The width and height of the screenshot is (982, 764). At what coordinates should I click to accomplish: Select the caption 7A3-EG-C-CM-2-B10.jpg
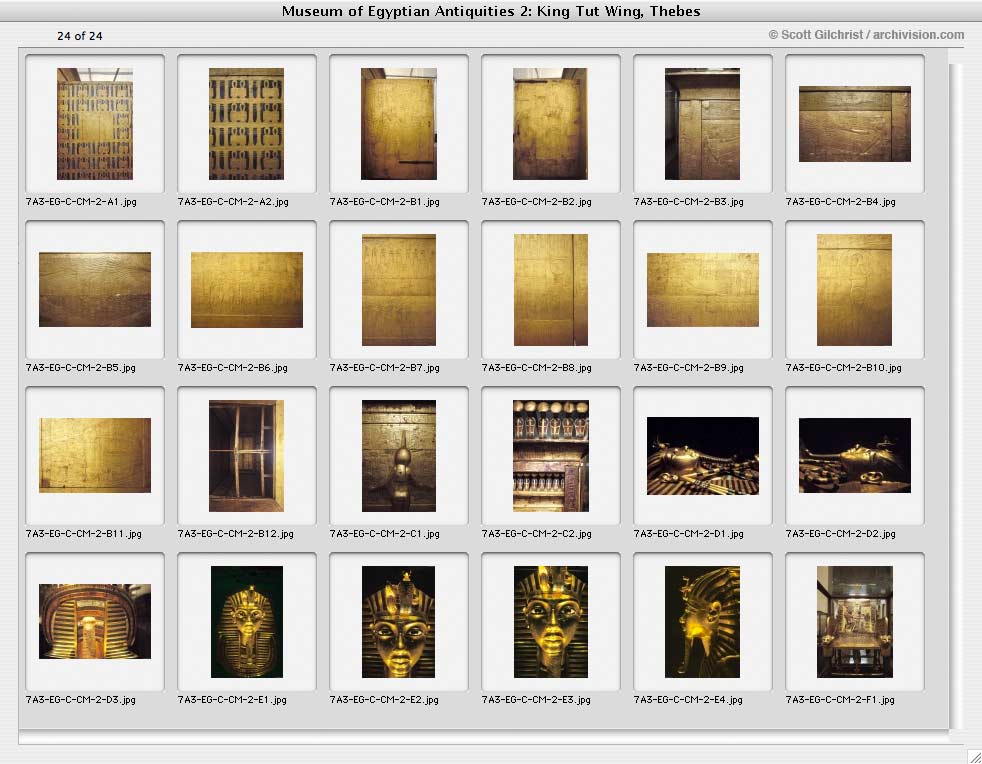pyautogui.click(x=844, y=368)
